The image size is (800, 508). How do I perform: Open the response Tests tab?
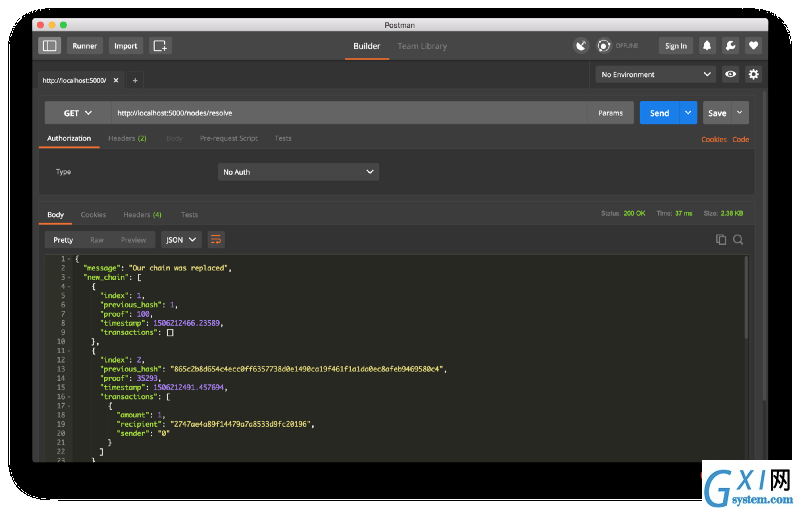coord(189,215)
